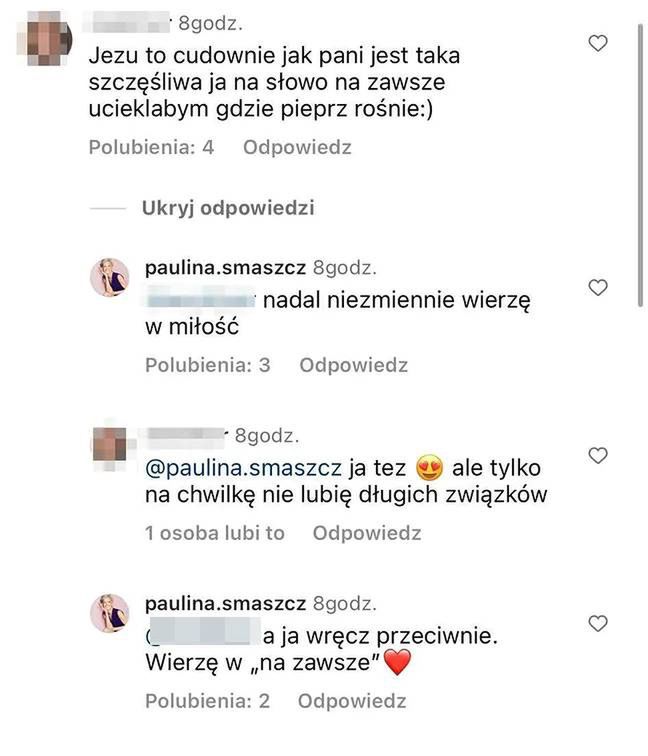This screenshot has height=756, width=648.
Task: Click the vertical scrollbar on the right
Action: tap(640, 164)
